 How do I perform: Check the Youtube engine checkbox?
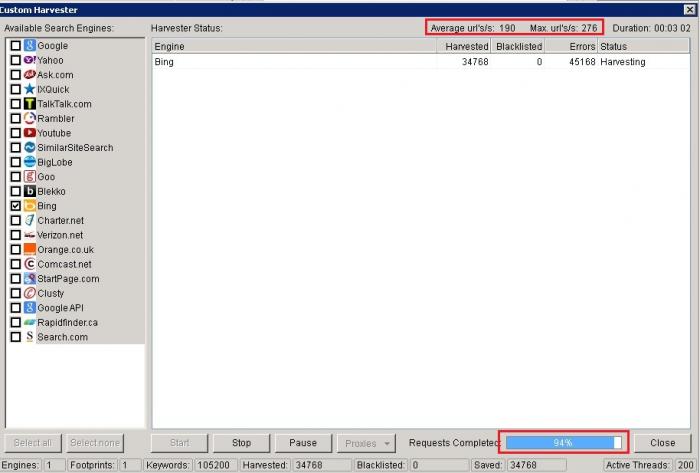pyautogui.click(x=16, y=133)
